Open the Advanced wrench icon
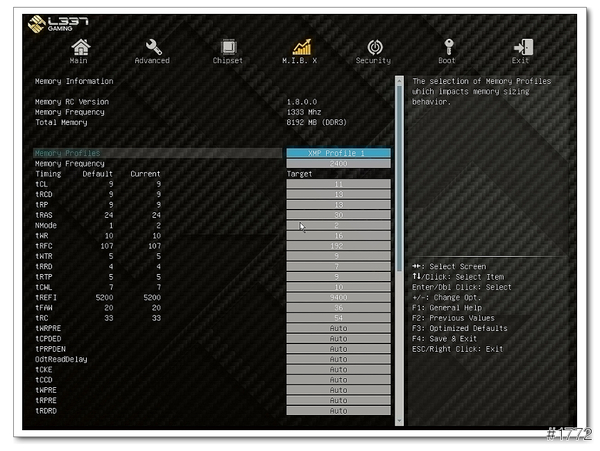The image size is (600, 451). (x=153, y=47)
